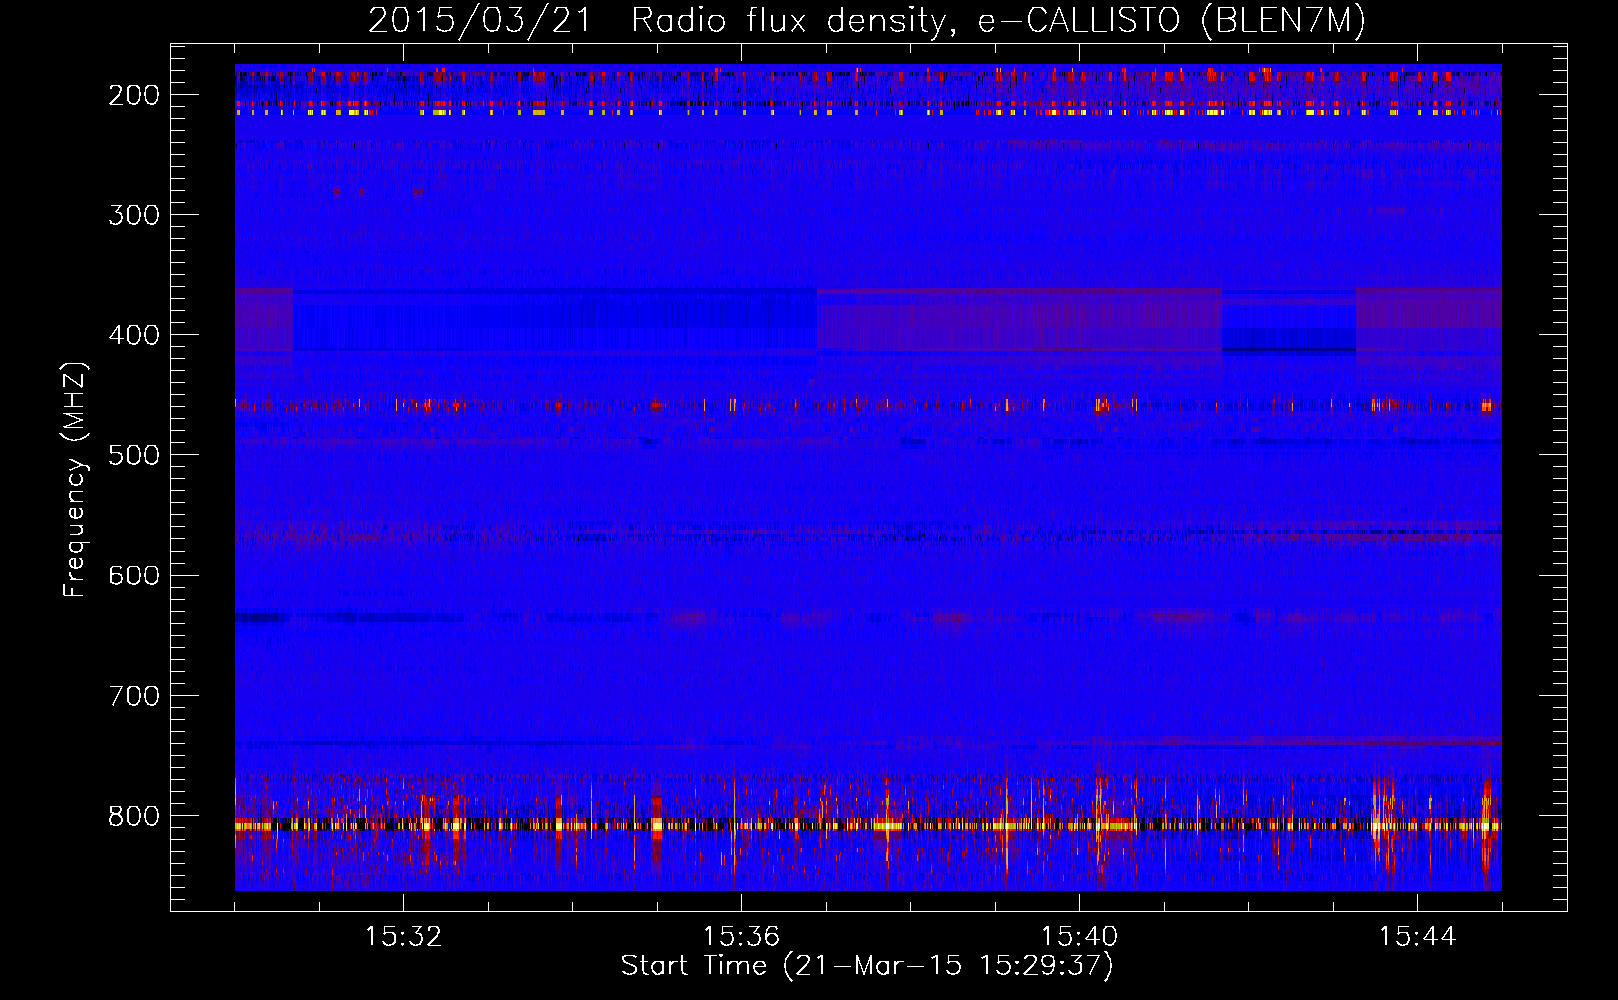Click the 300 frequency tick label

pos(134,215)
